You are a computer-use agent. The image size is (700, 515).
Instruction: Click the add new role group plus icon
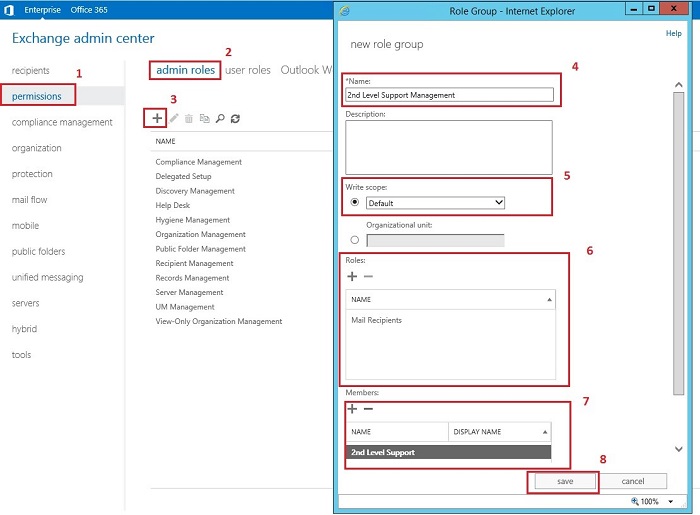click(x=157, y=118)
